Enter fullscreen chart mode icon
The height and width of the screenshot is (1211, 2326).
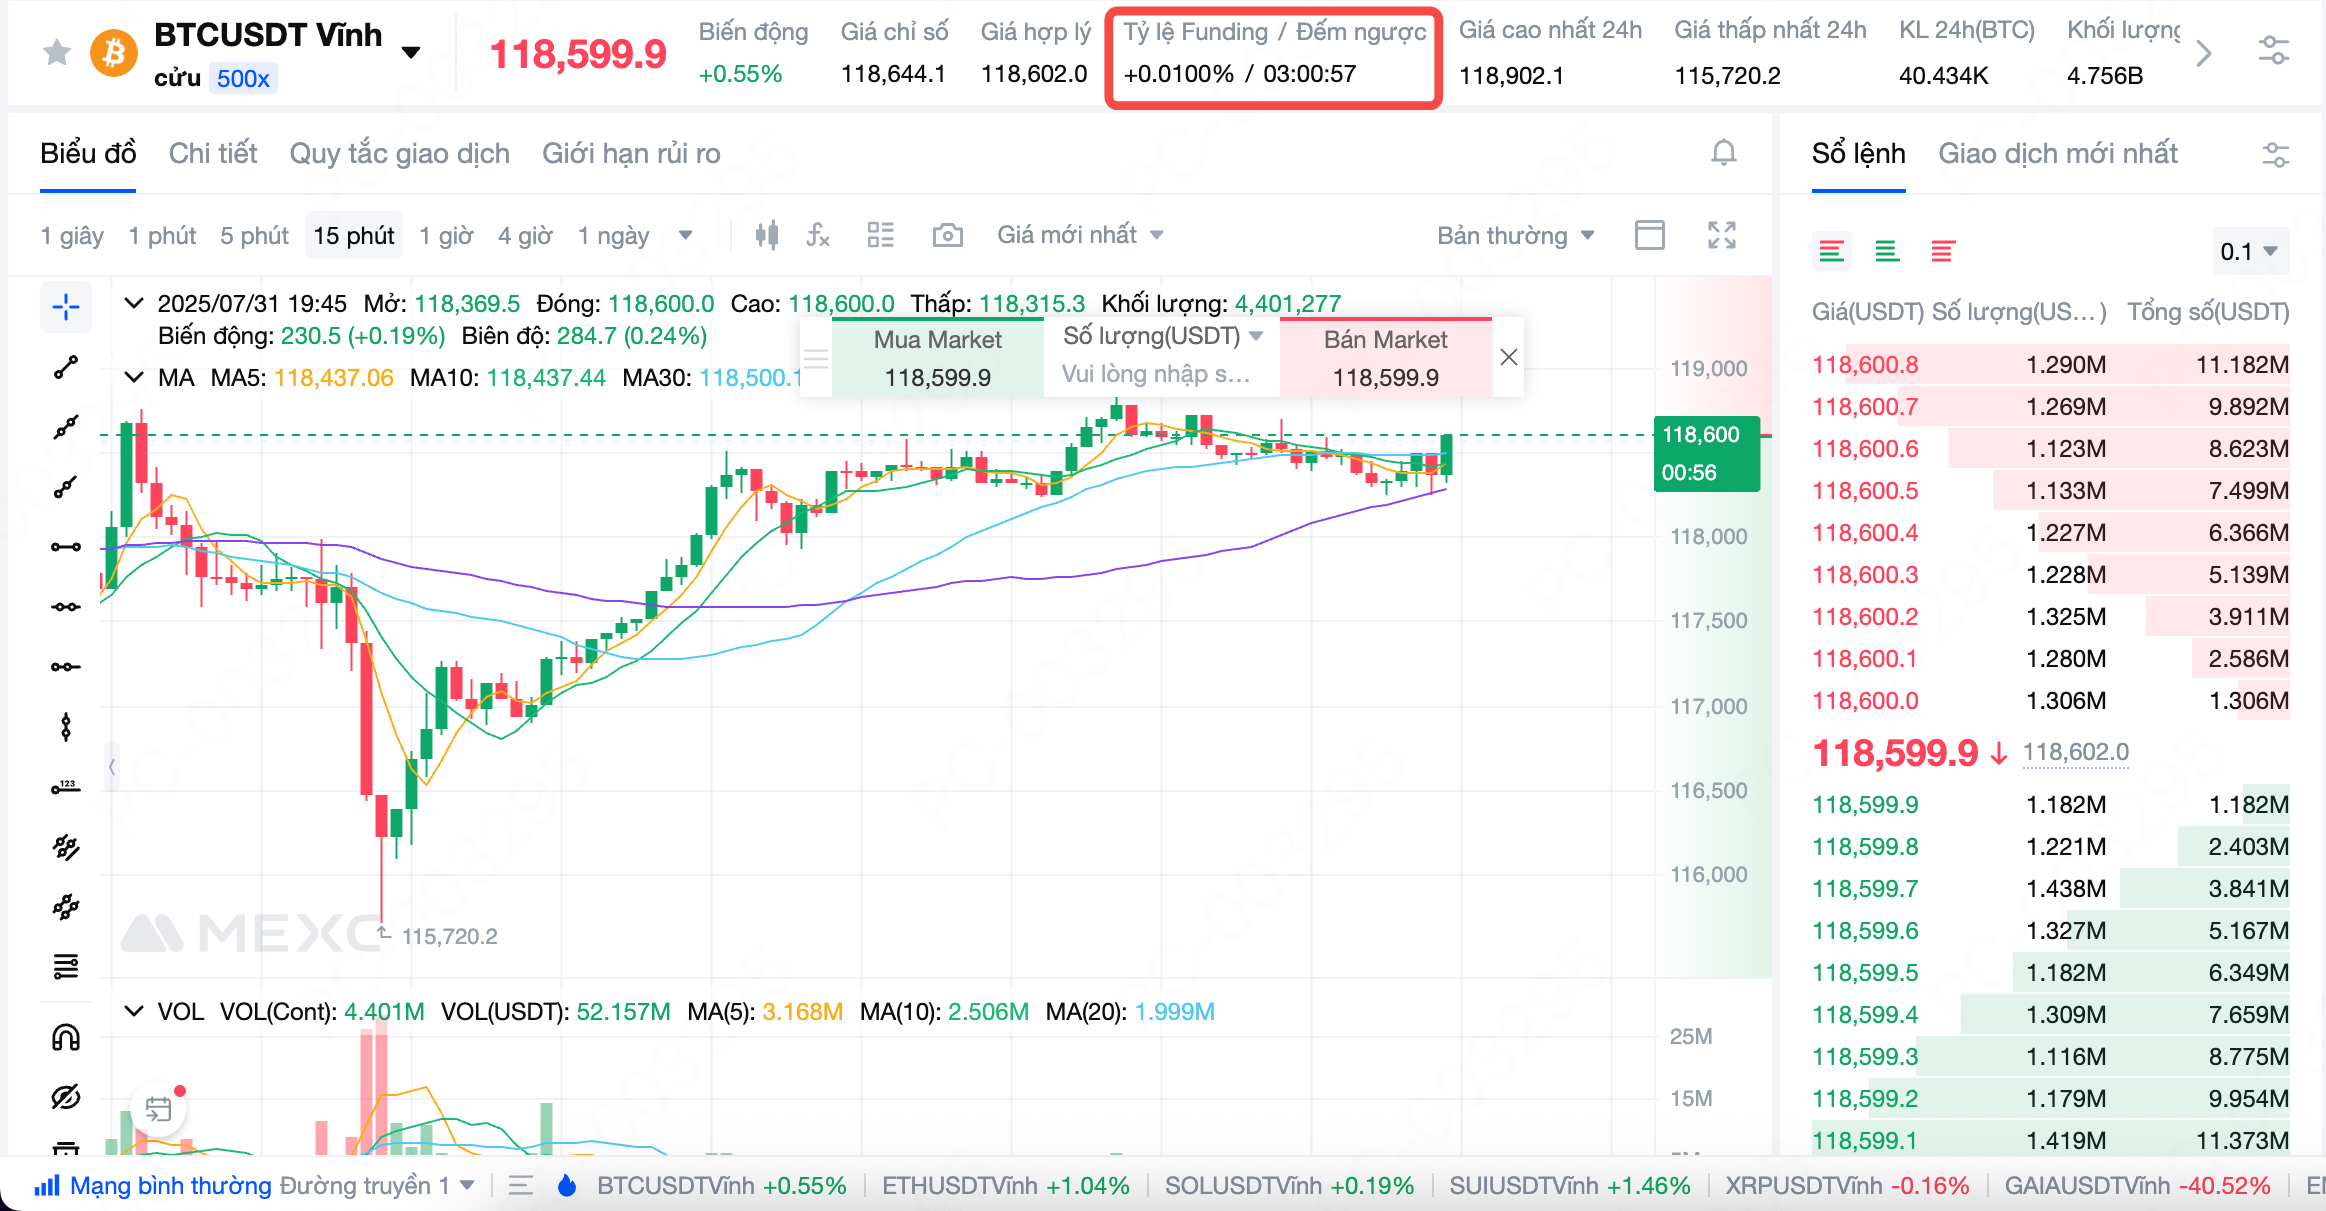tap(1722, 235)
